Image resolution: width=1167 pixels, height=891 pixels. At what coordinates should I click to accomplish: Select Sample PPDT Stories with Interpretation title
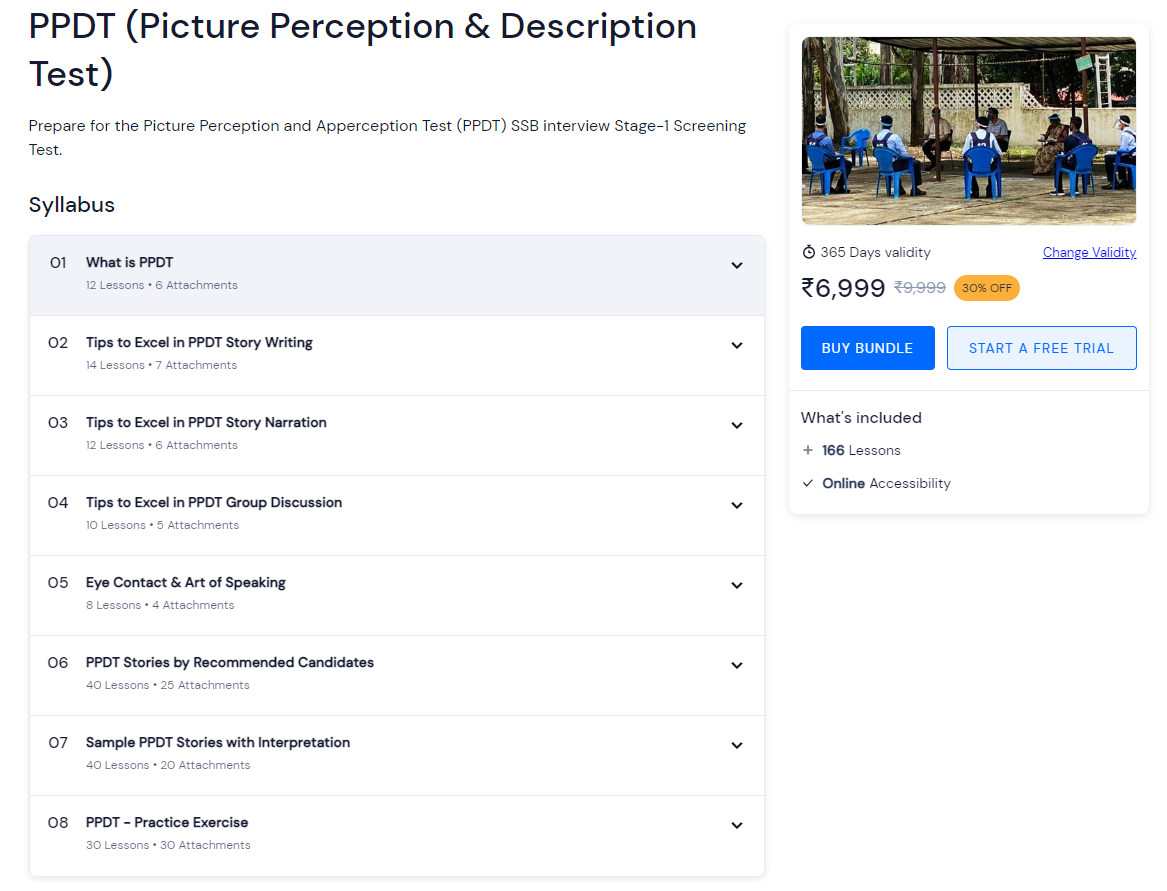(x=217, y=743)
